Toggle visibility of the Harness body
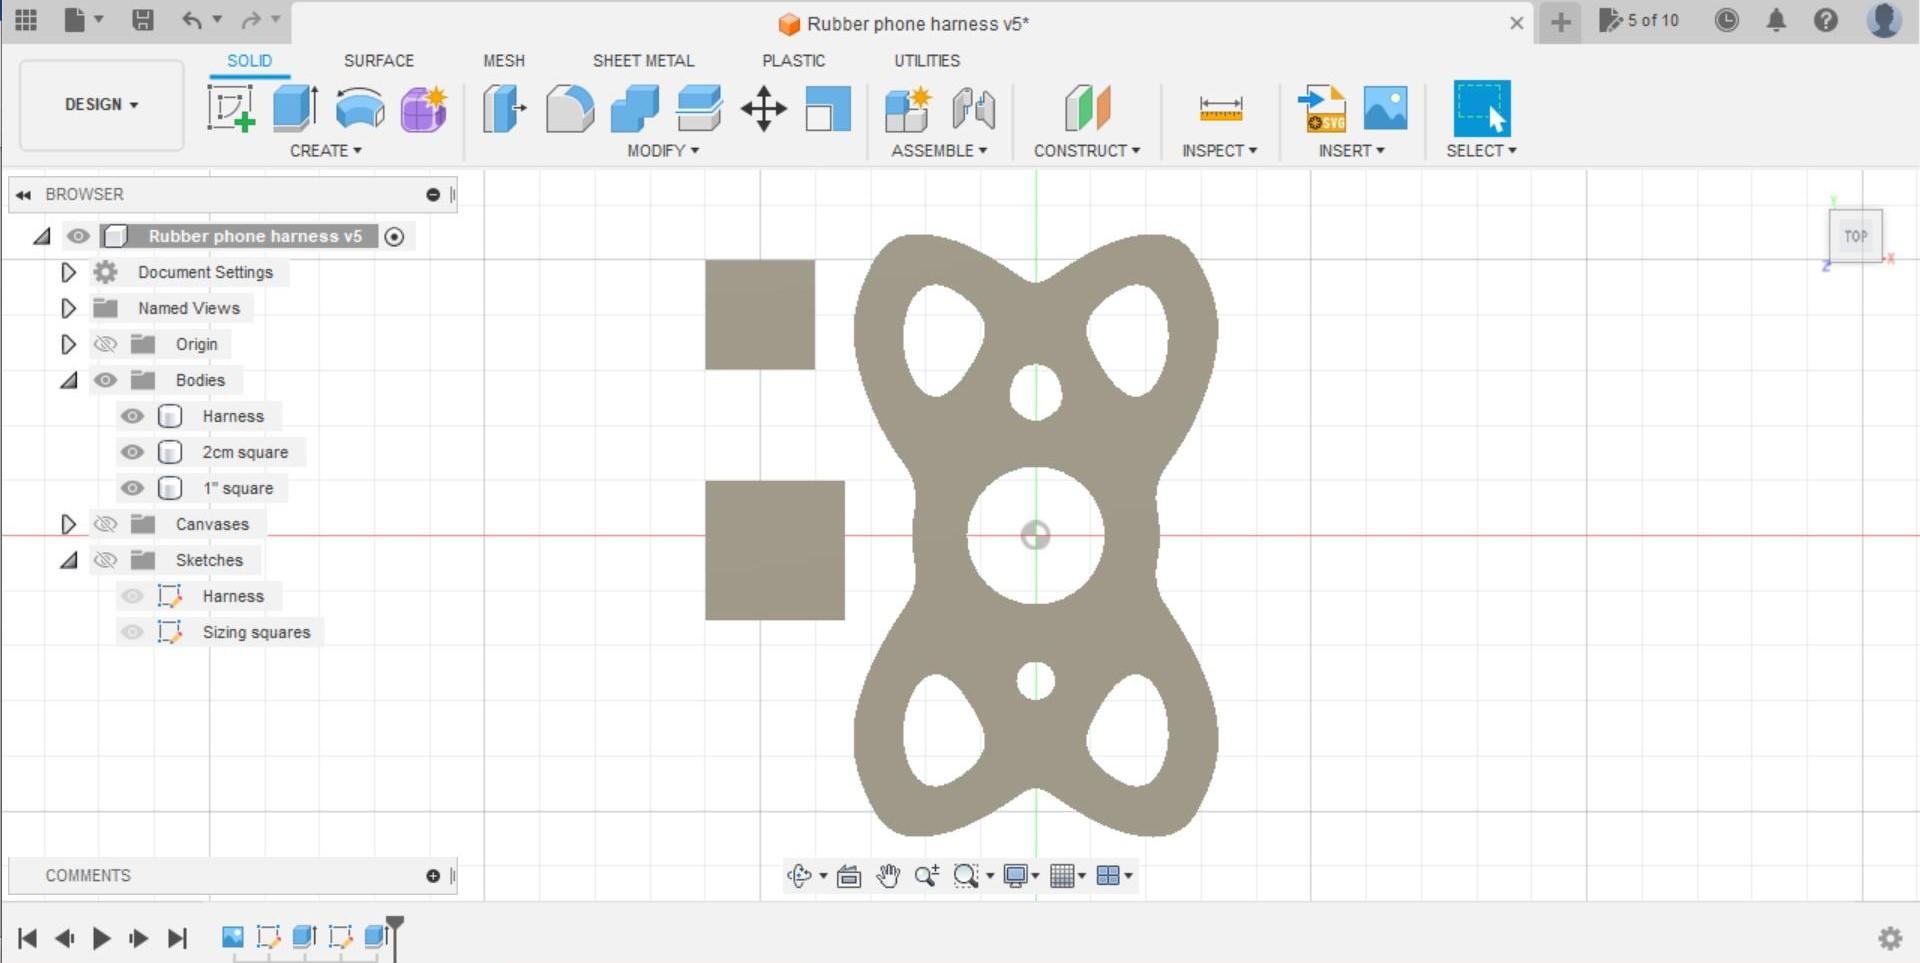Screen dimensions: 1920x963 [x=132, y=416]
